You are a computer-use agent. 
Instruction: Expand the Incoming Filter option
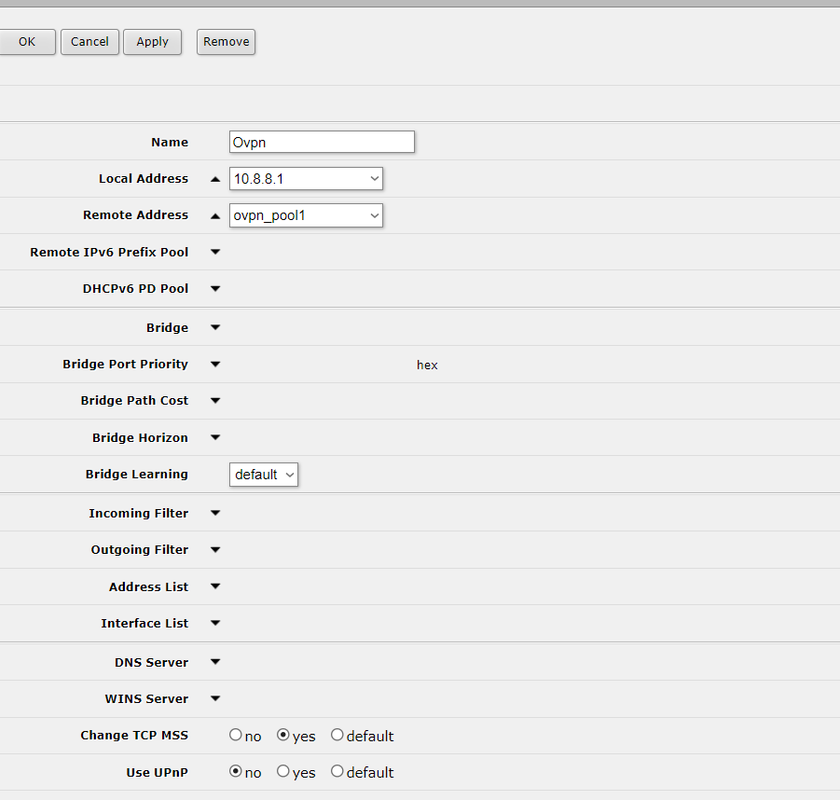click(215, 513)
